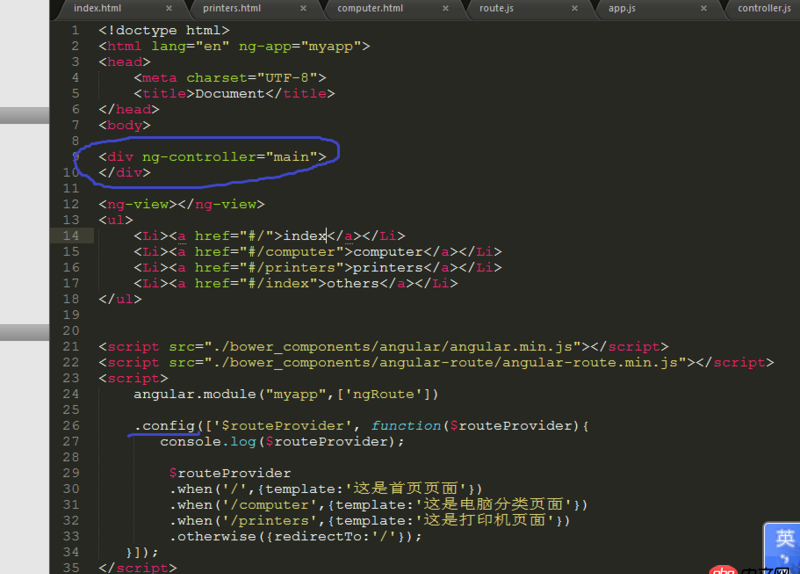Click the closing '</div>' tag
Image resolution: width=800 pixels, height=574 pixels.
point(124,173)
